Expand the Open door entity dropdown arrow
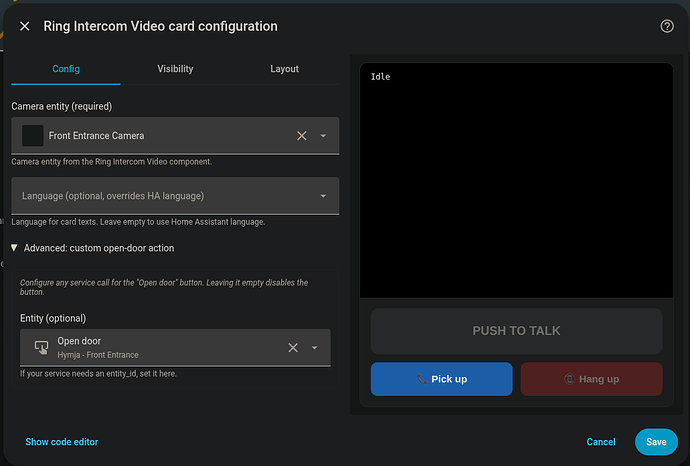This screenshot has height=466, width=690. 314,348
